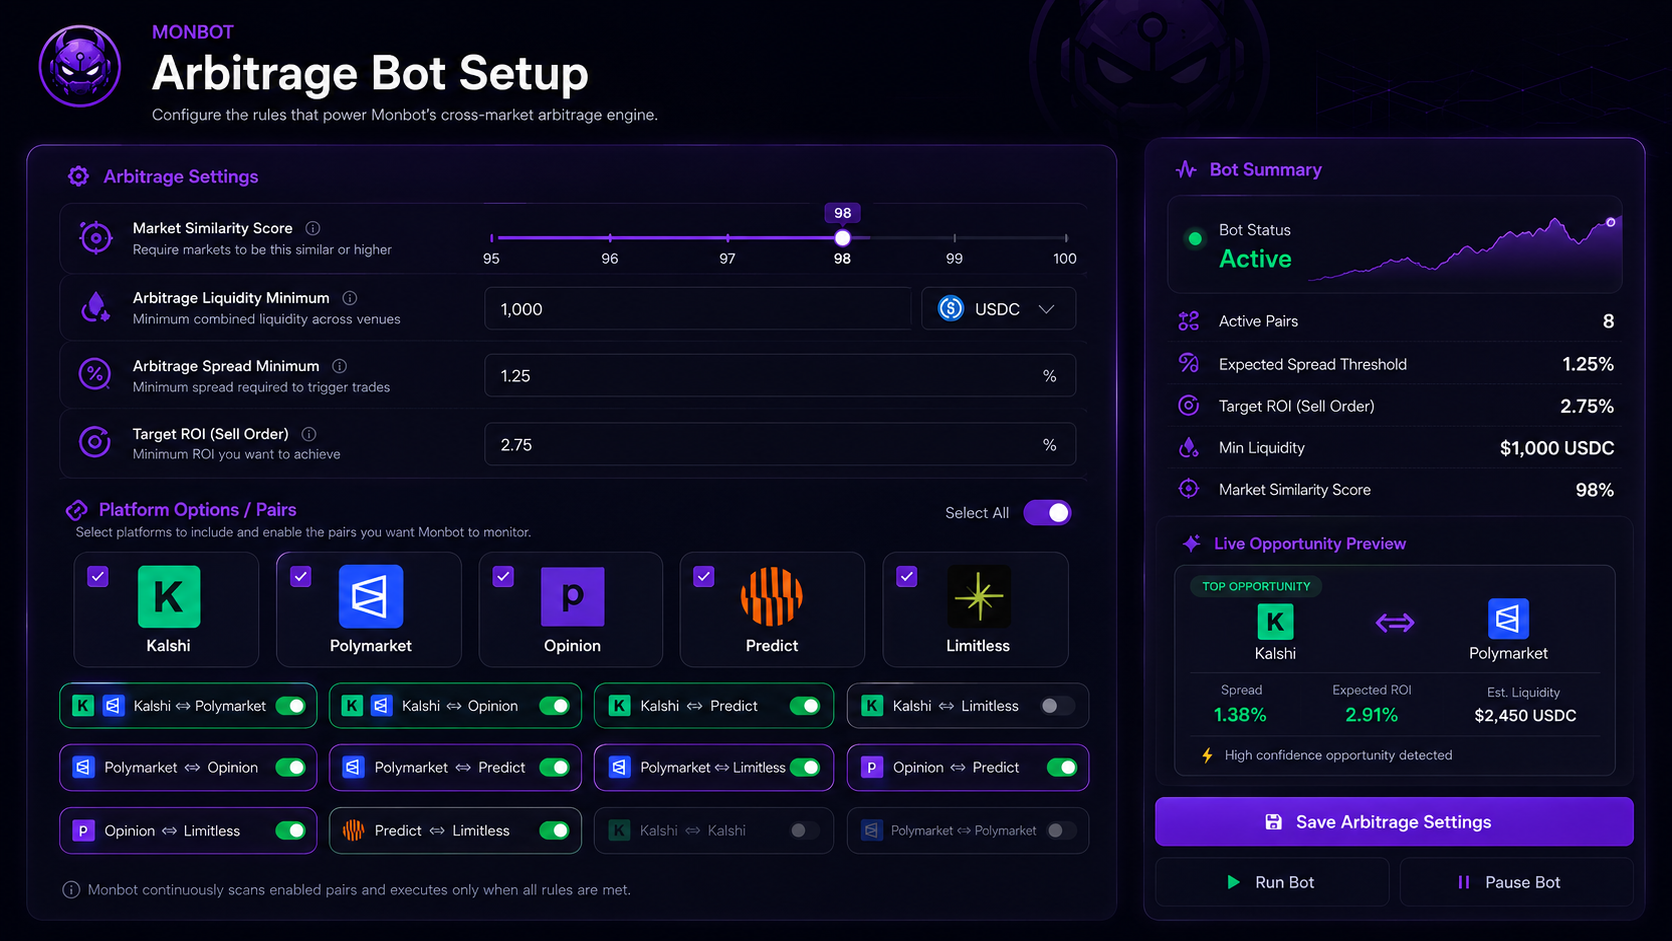Disable the Kalshi ⇔ Polymarket pair toggle
The width and height of the screenshot is (1672, 941).
point(291,706)
